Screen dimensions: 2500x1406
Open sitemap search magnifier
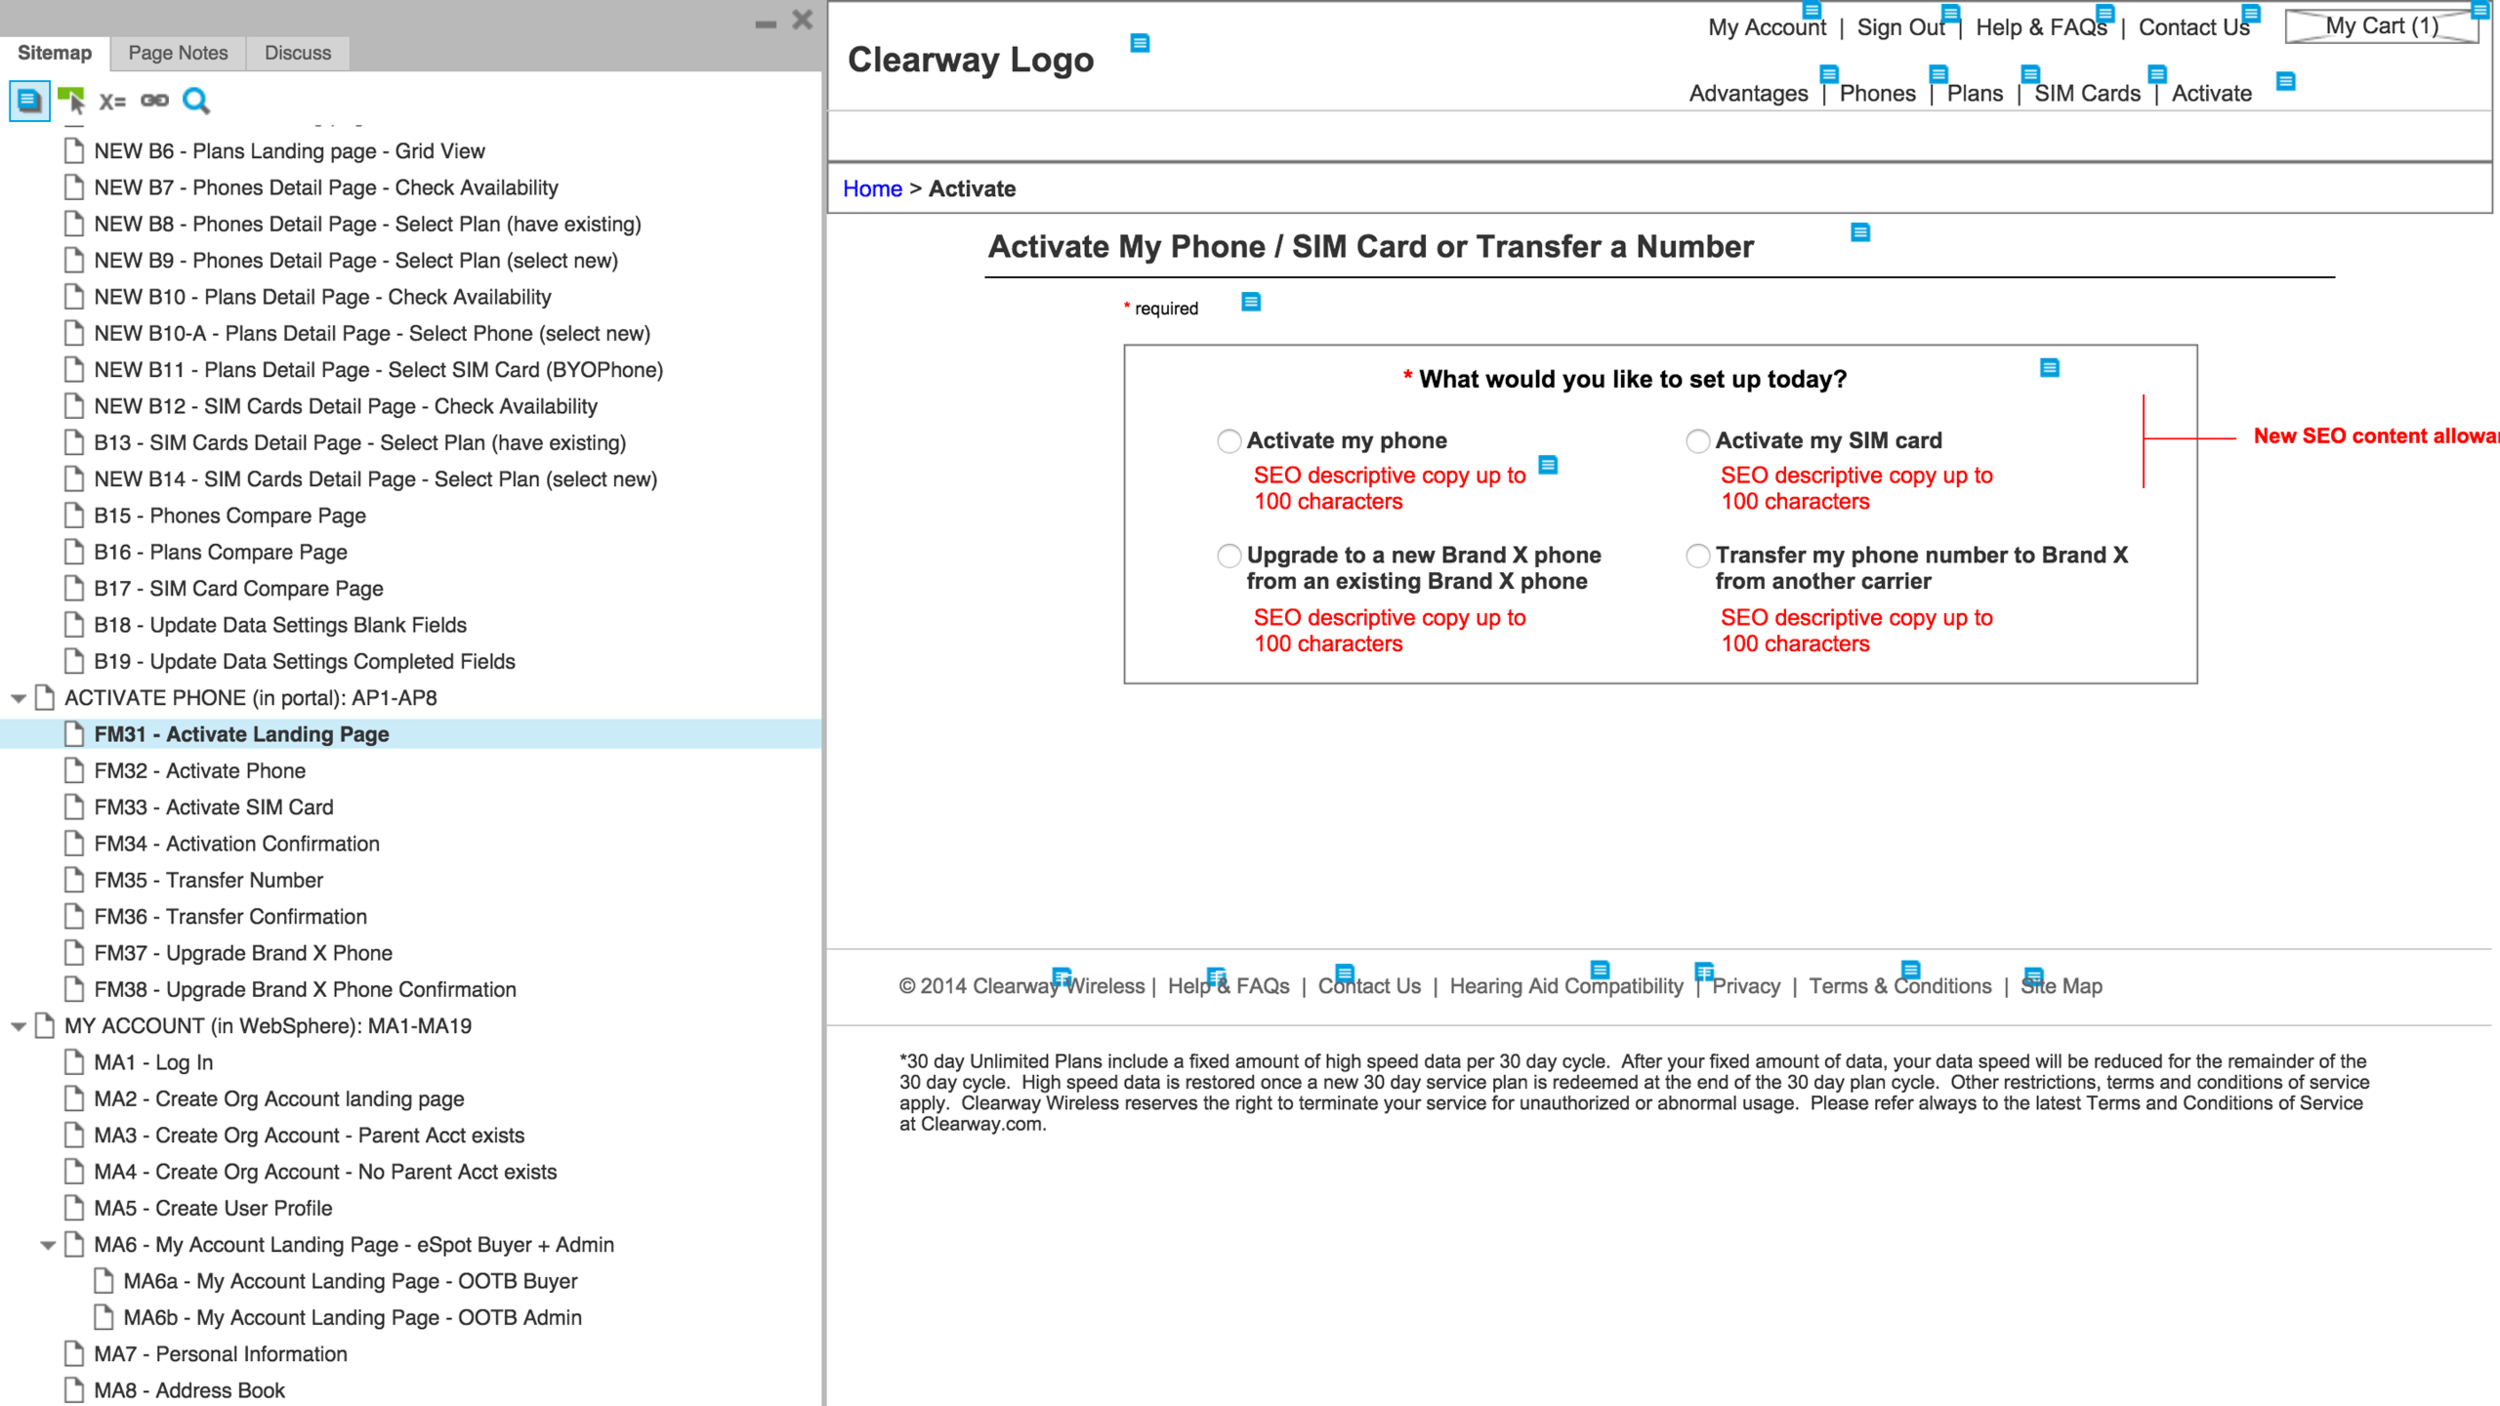(196, 100)
